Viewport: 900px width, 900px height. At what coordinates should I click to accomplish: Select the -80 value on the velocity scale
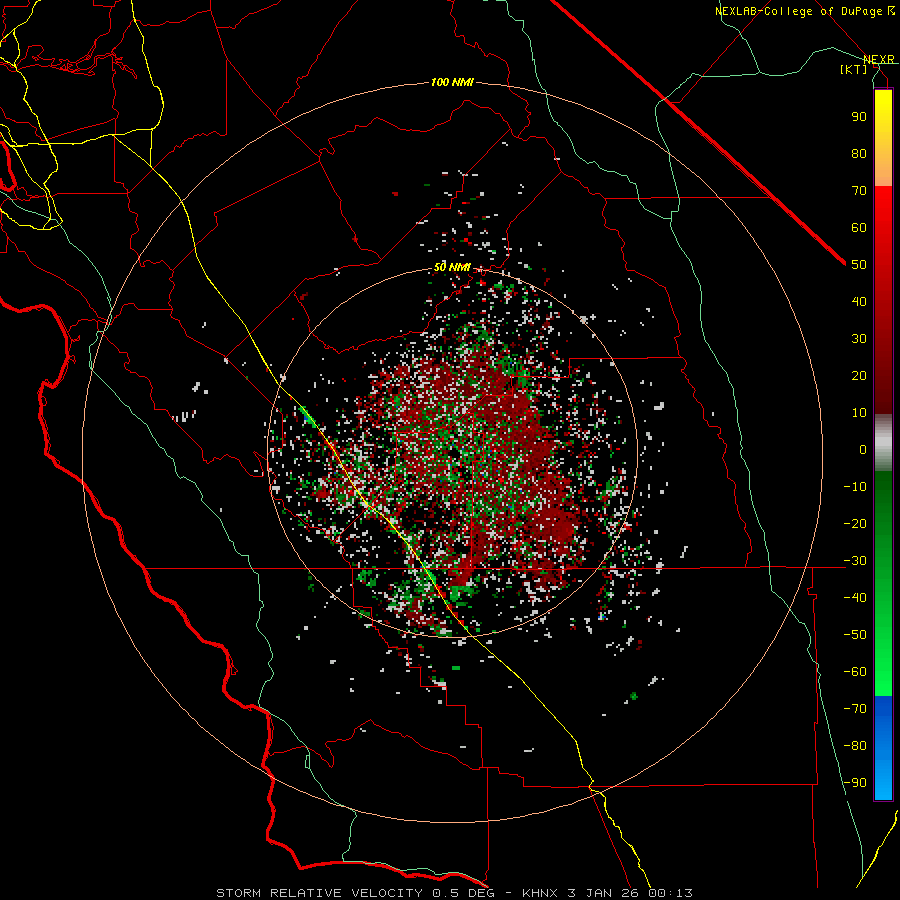pyautogui.click(x=855, y=746)
